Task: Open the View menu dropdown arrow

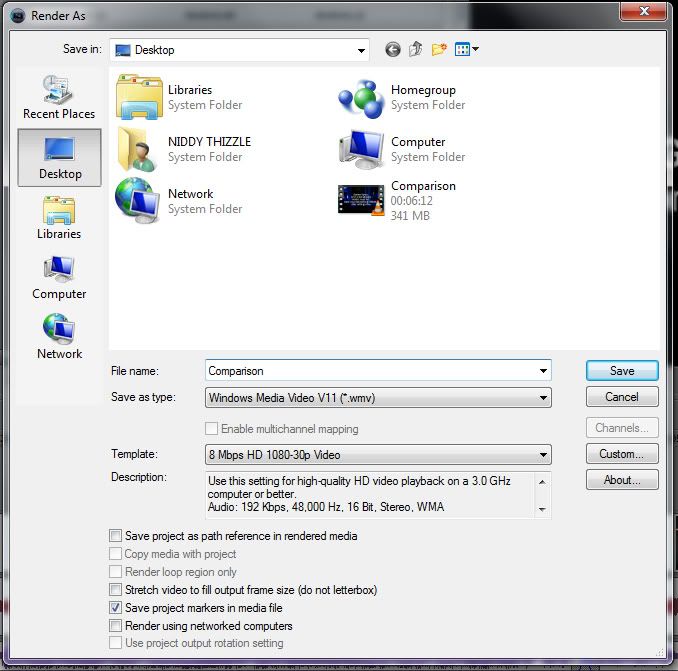Action: tap(476, 49)
